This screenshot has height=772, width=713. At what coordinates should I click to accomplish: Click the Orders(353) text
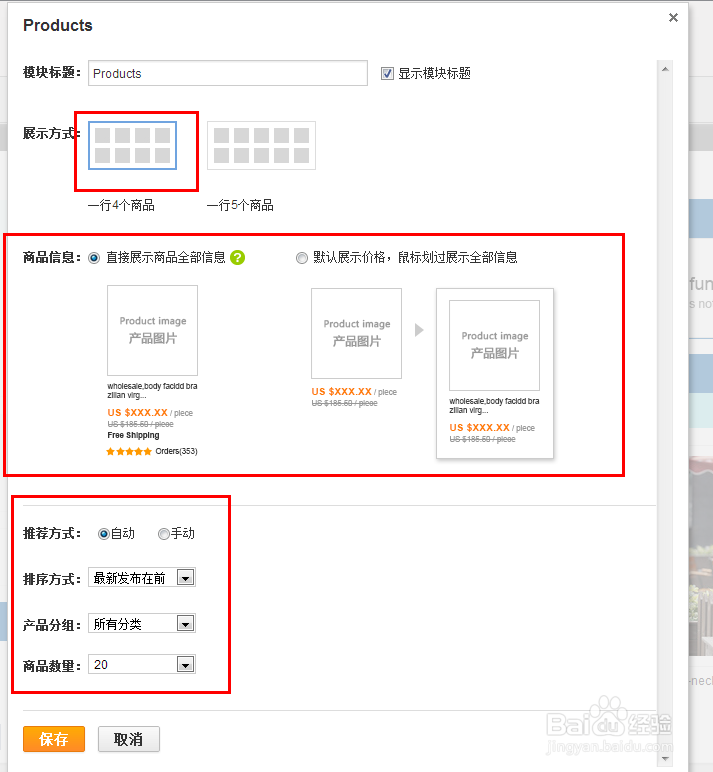[176, 451]
